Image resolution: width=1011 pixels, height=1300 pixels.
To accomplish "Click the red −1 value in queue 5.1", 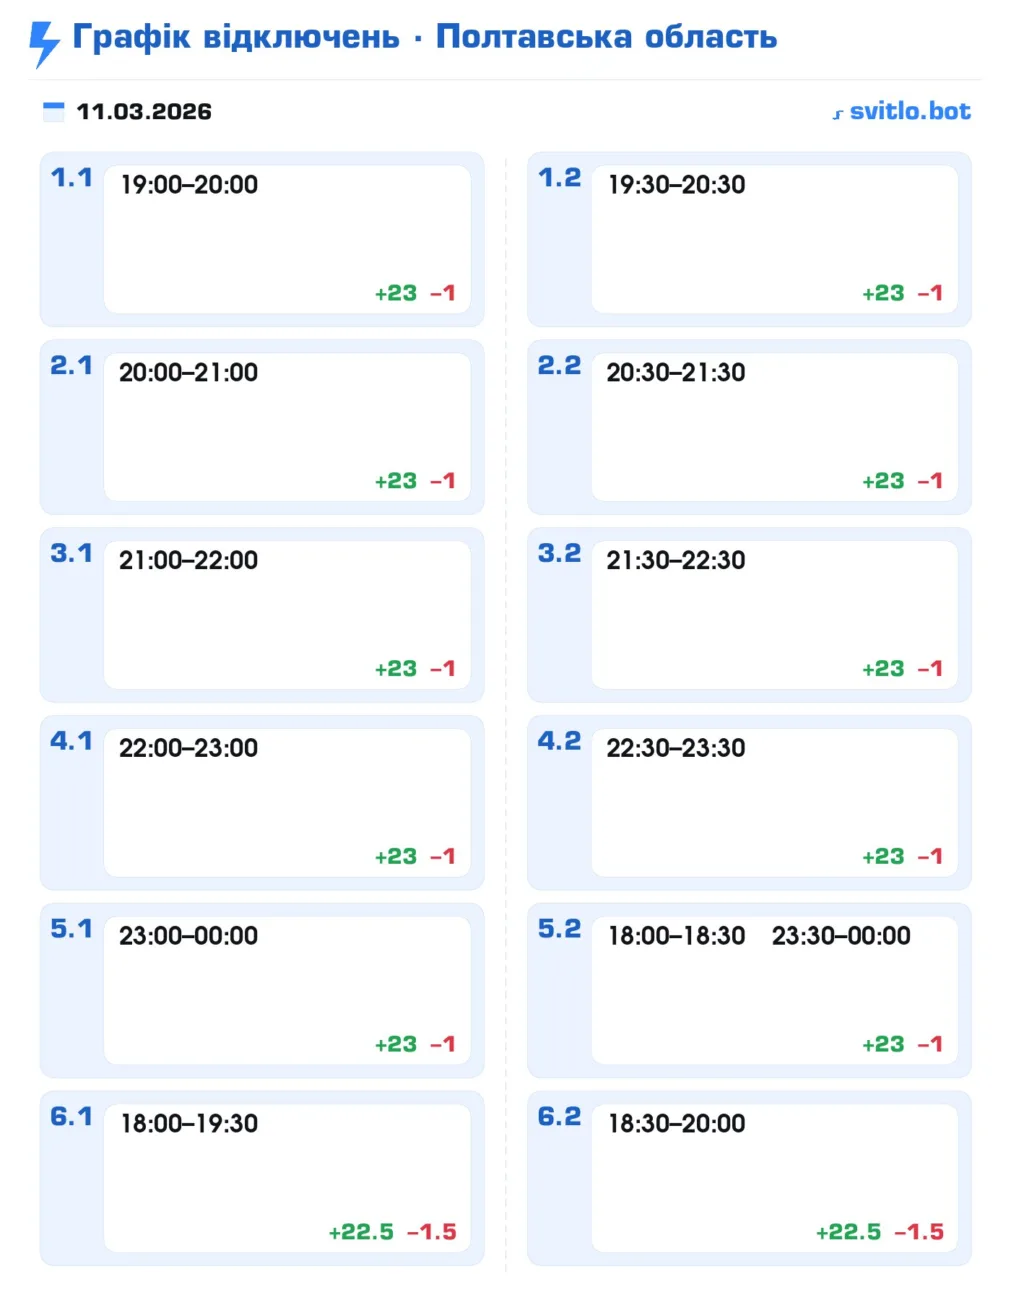I will [443, 1044].
